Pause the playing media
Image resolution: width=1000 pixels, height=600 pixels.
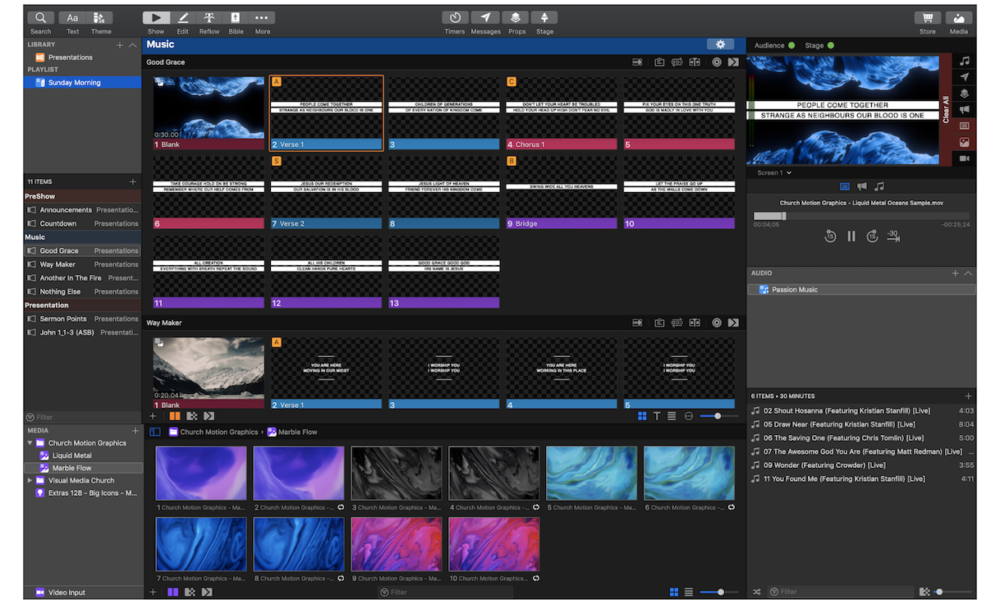tap(851, 237)
